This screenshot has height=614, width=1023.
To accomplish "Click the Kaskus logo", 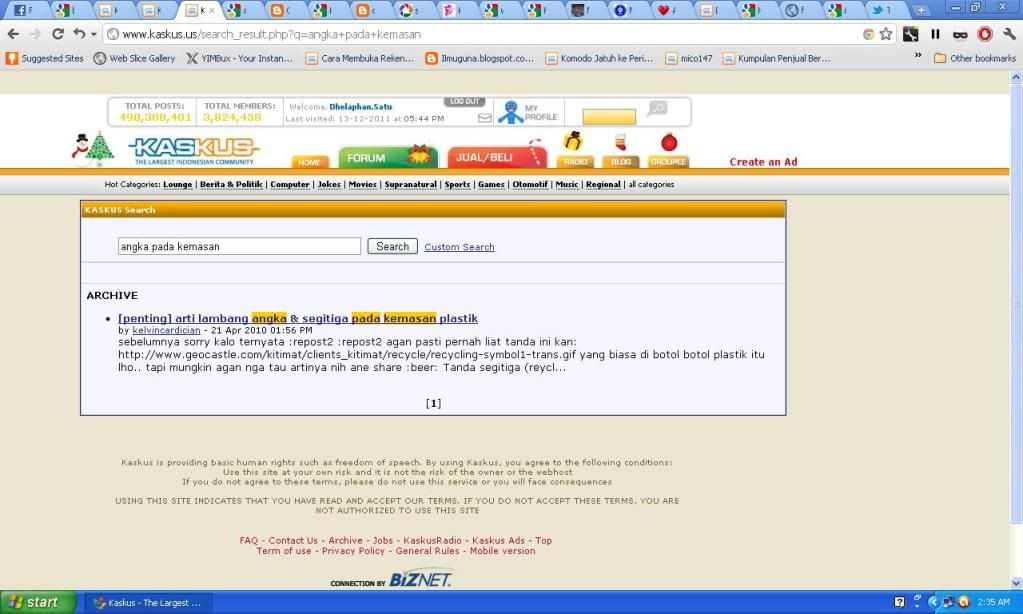I will [194, 151].
